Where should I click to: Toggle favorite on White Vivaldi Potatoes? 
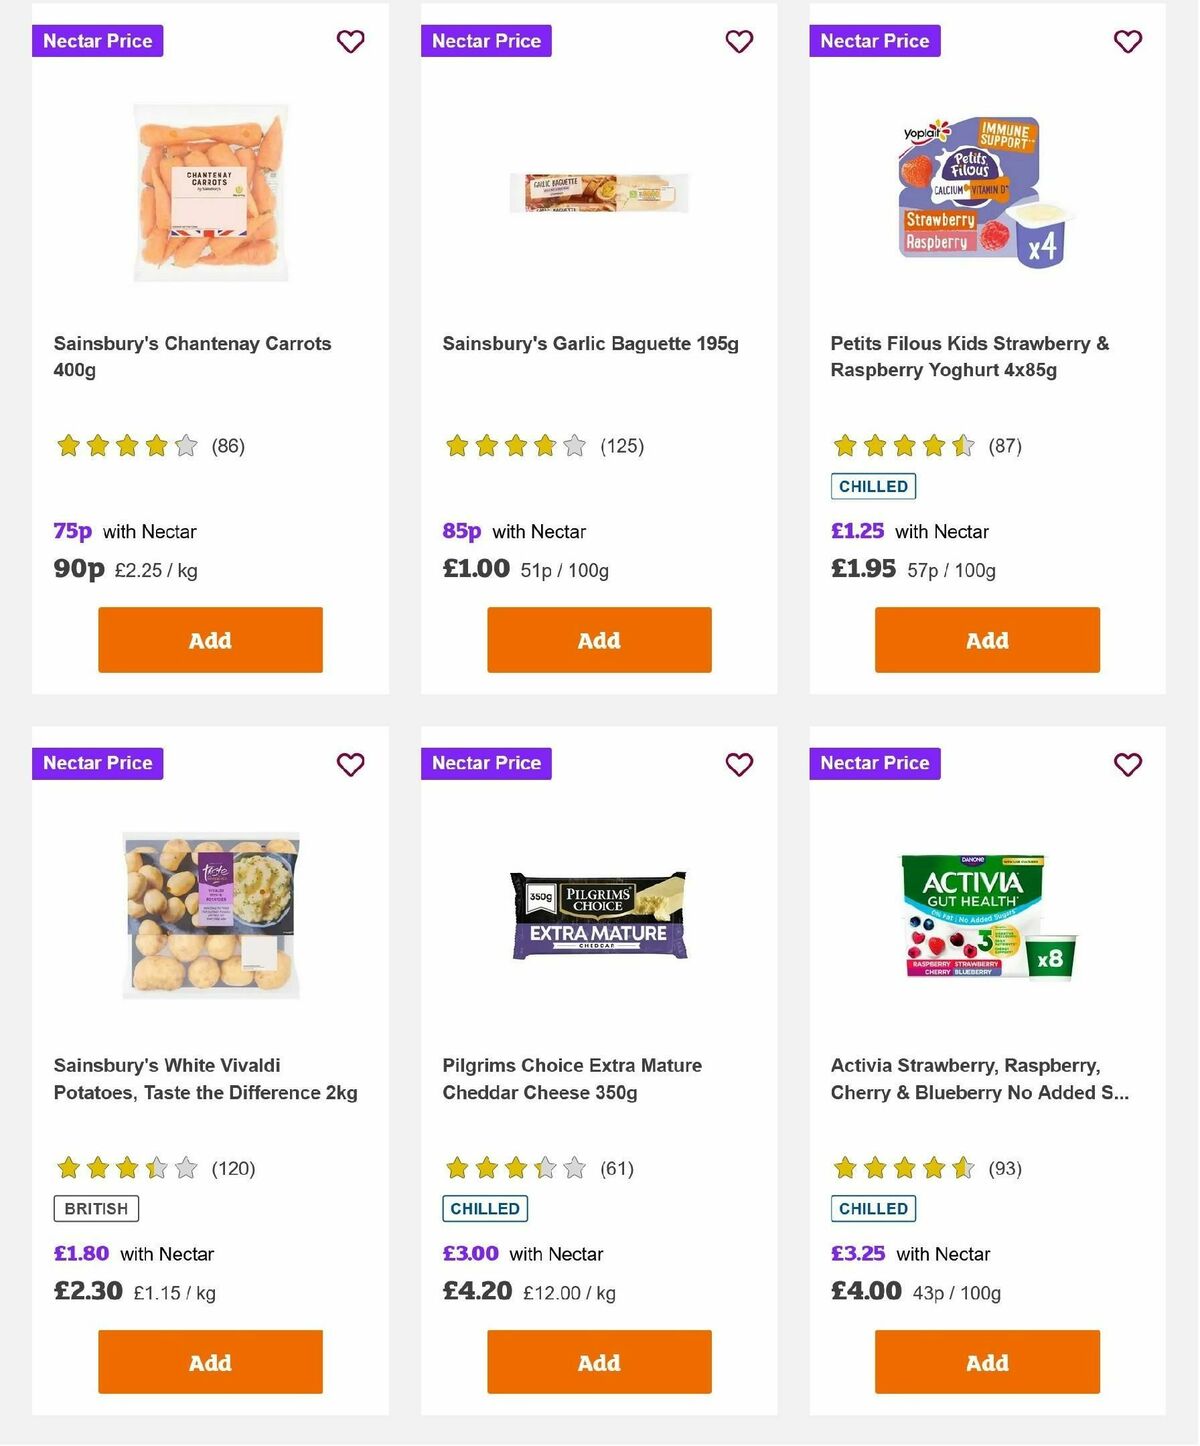(350, 764)
